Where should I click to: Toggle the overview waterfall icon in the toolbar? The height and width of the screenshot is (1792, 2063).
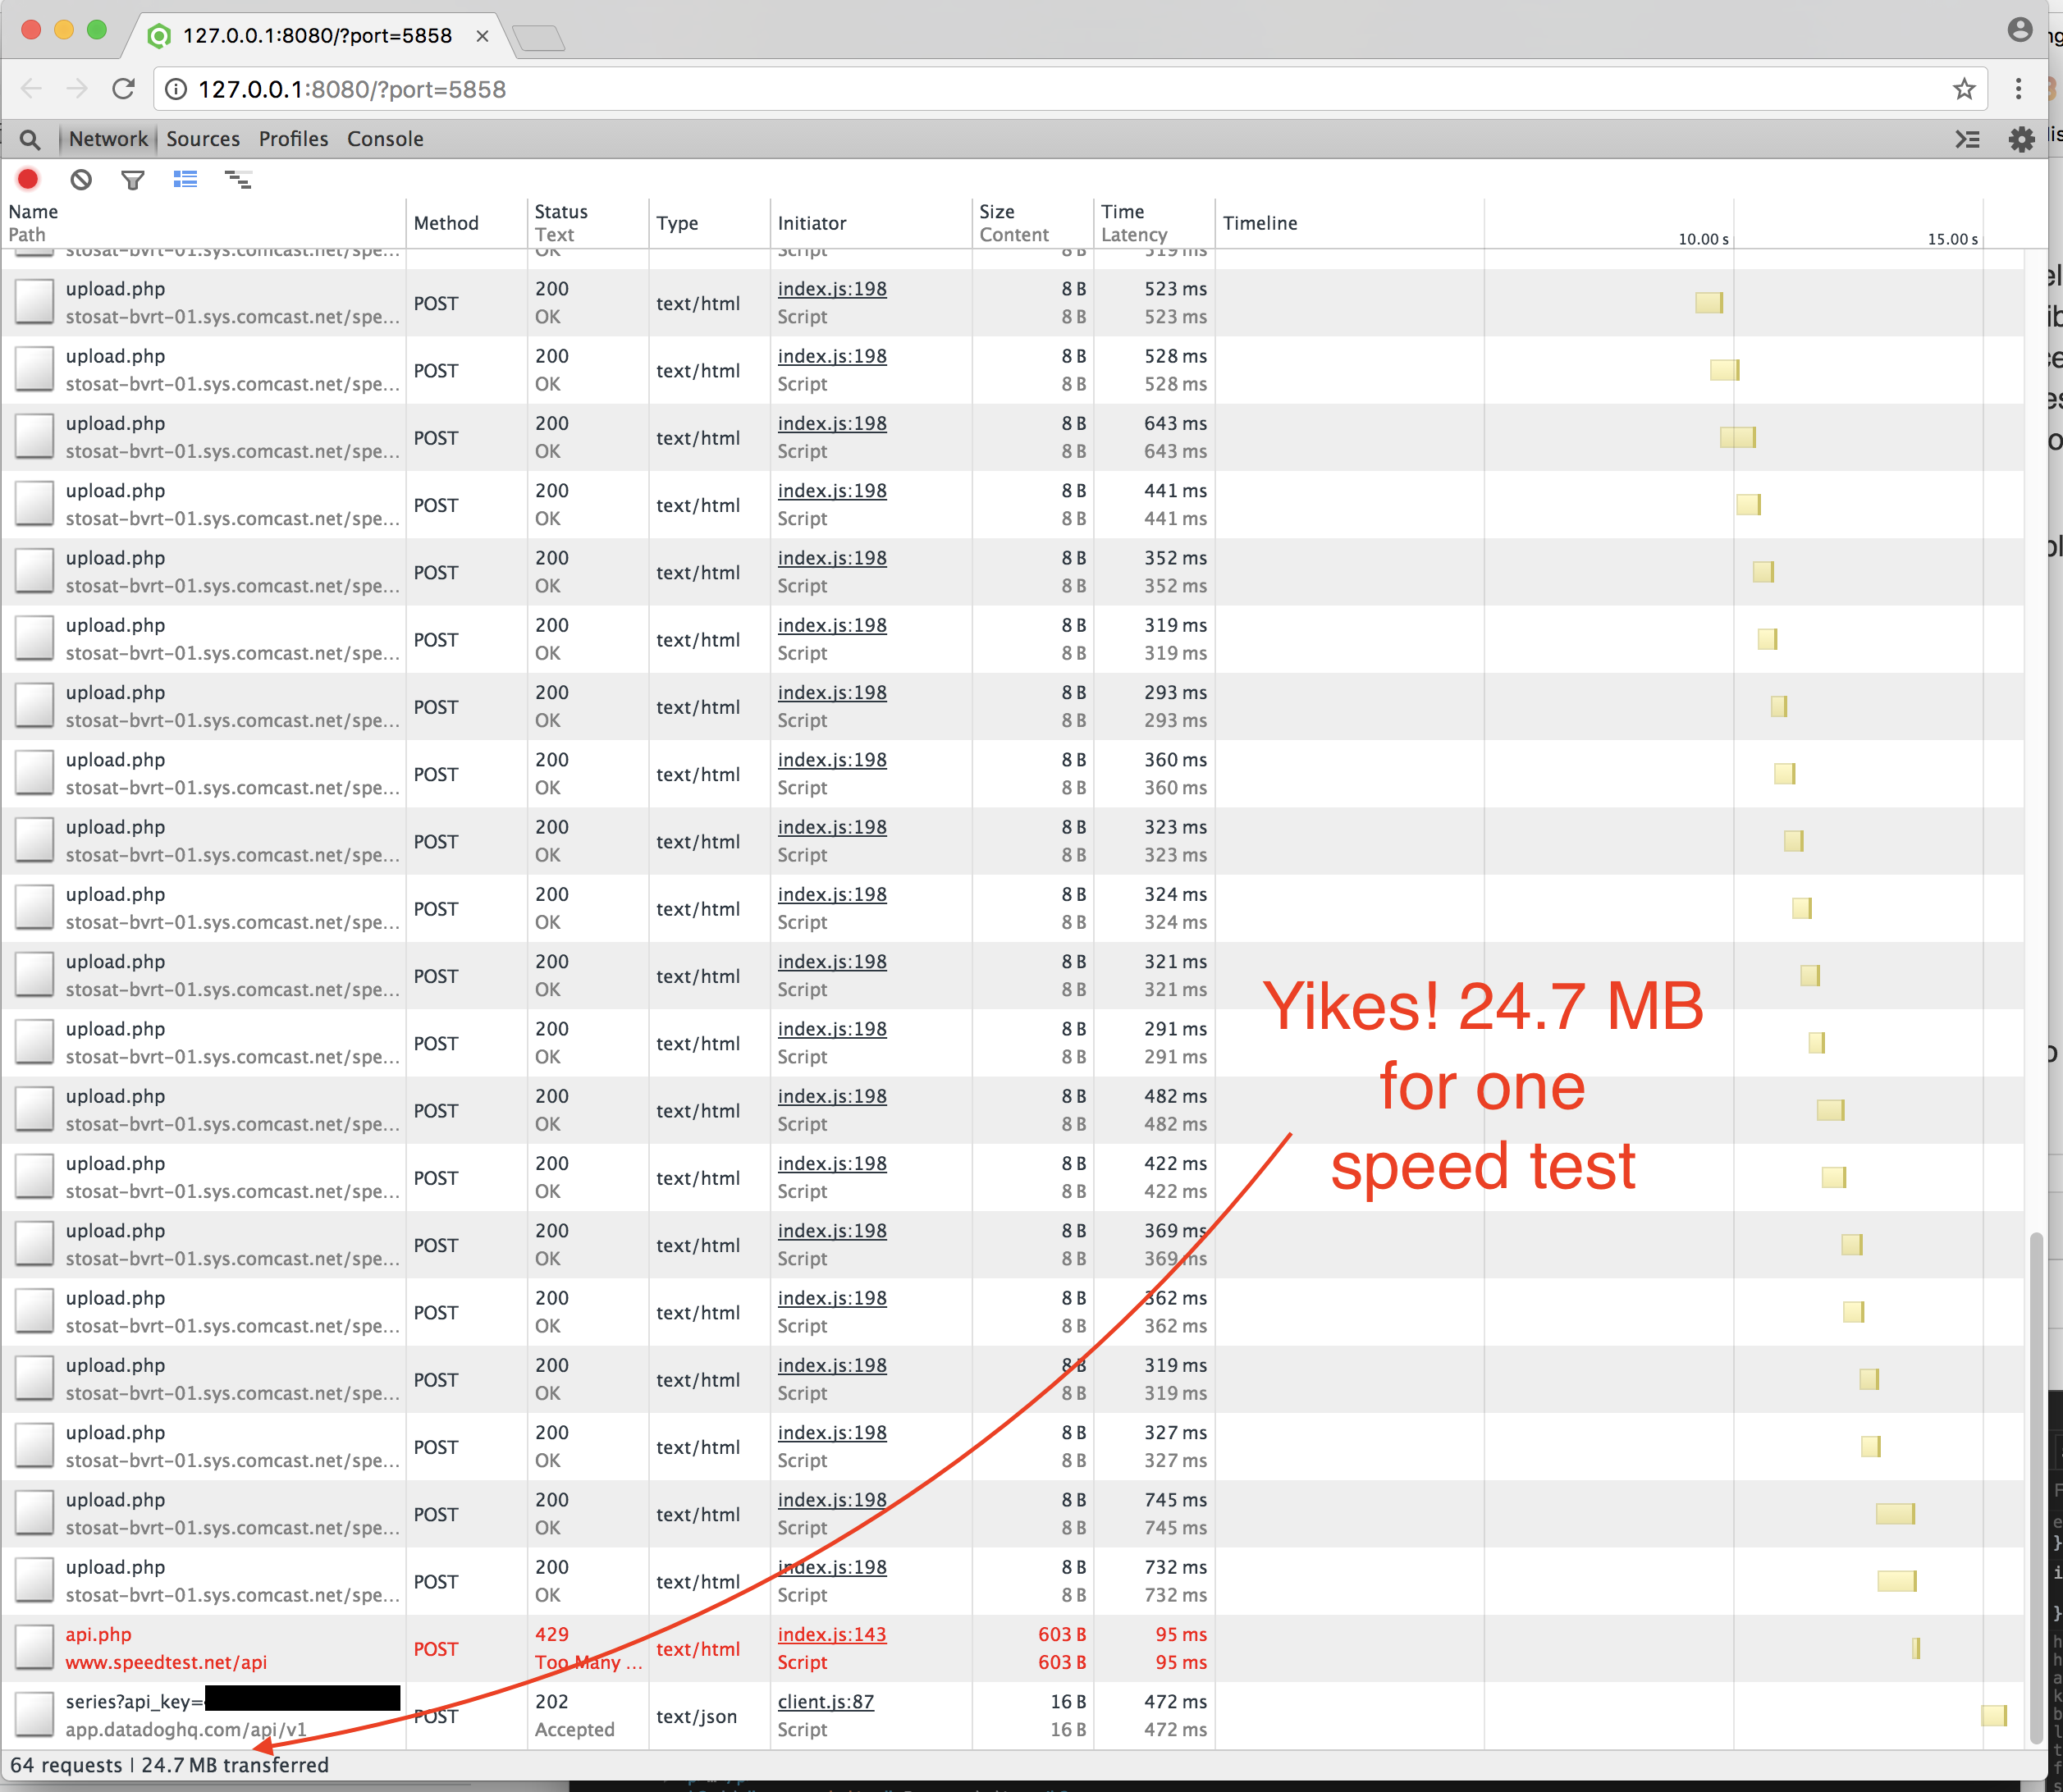coord(238,179)
